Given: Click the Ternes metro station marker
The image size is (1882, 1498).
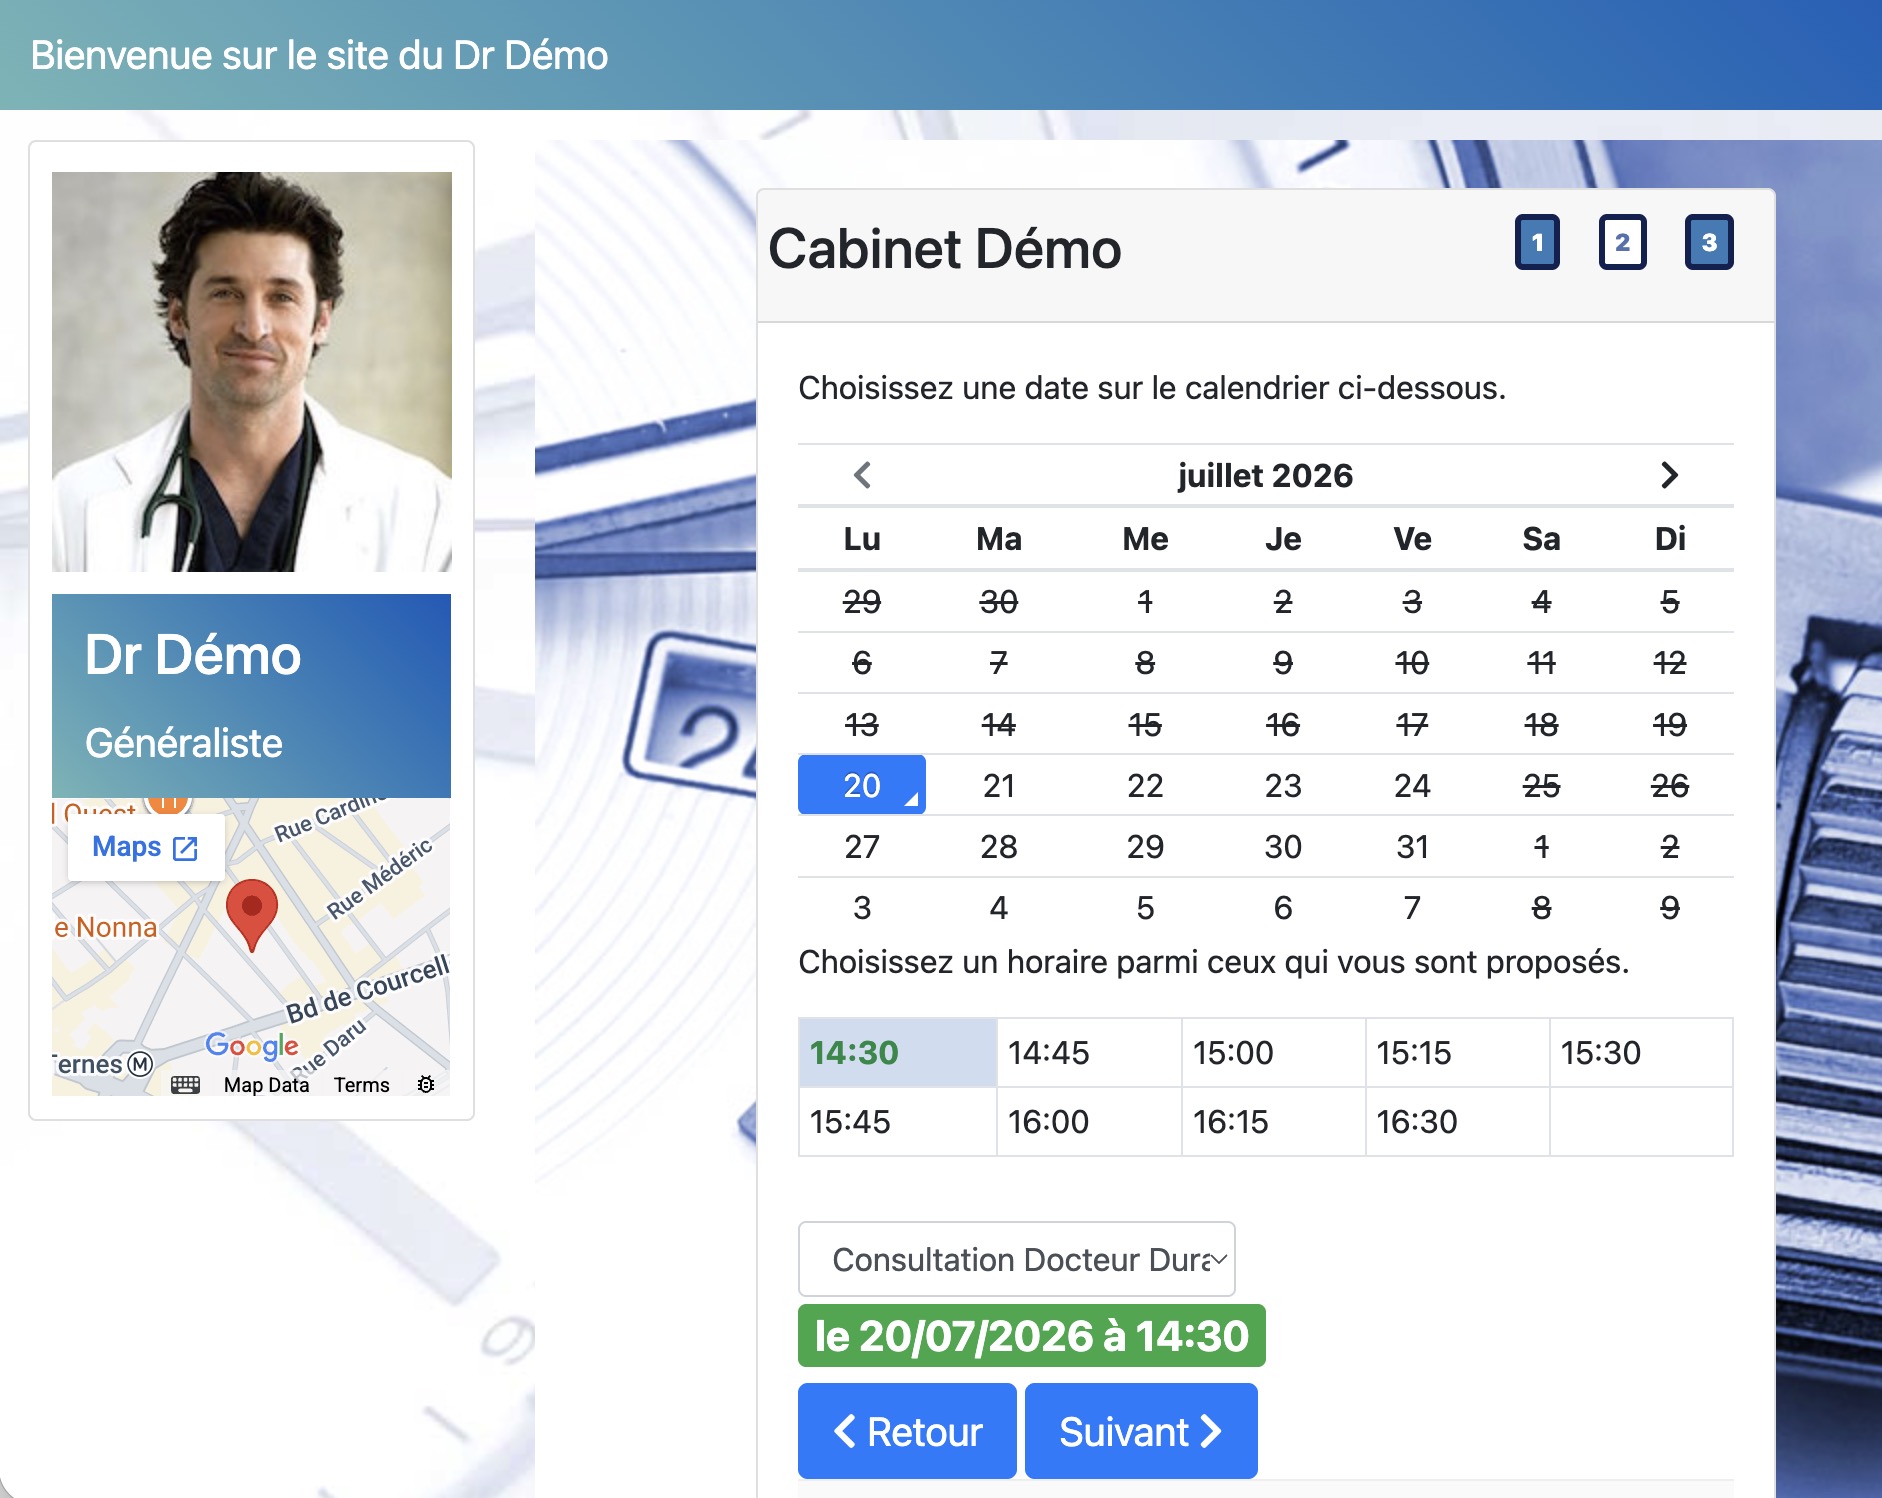Looking at the screenshot, I should tap(141, 1064).
